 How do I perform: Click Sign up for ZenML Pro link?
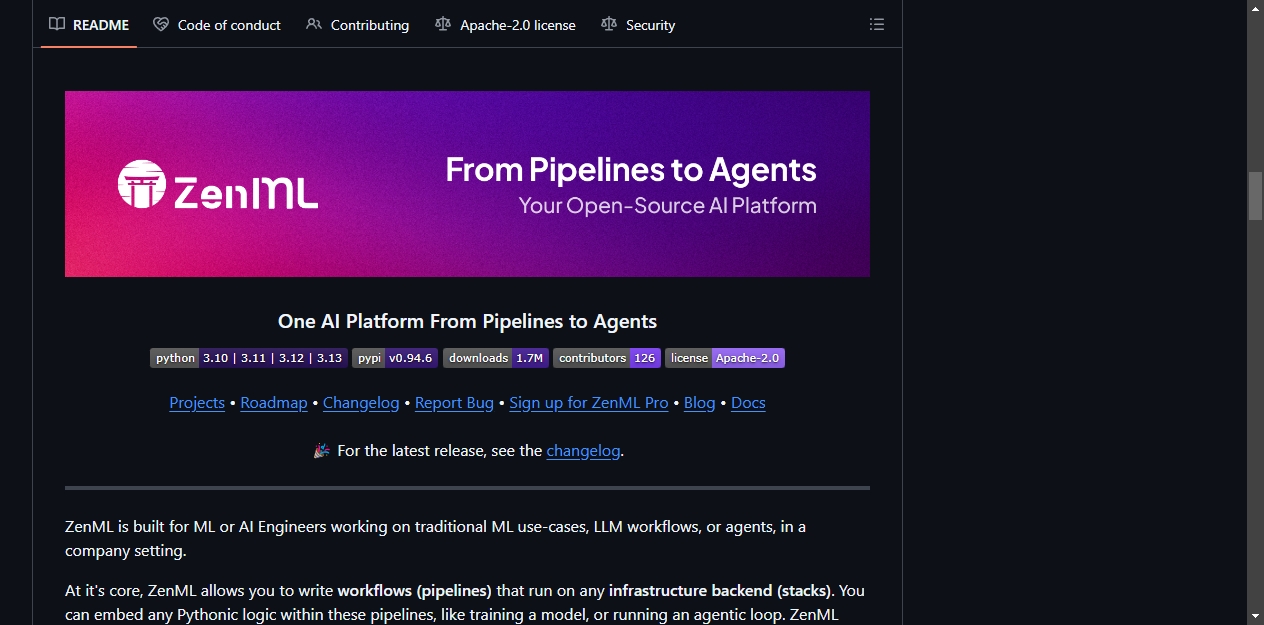[x=589, y=403]
